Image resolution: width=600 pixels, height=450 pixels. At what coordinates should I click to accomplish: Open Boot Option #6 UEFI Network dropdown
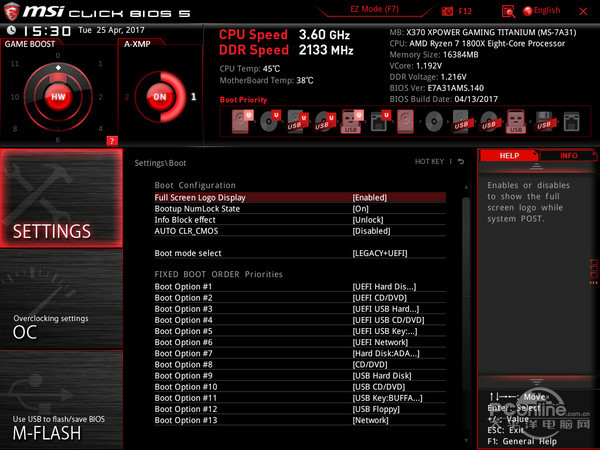click(x=380, y=342)
